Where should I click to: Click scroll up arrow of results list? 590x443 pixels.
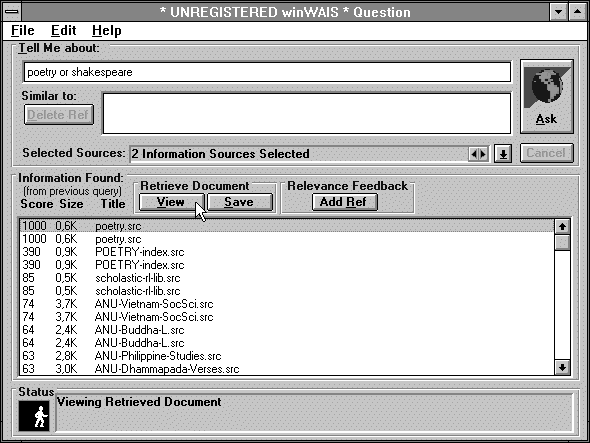point(562,226)
